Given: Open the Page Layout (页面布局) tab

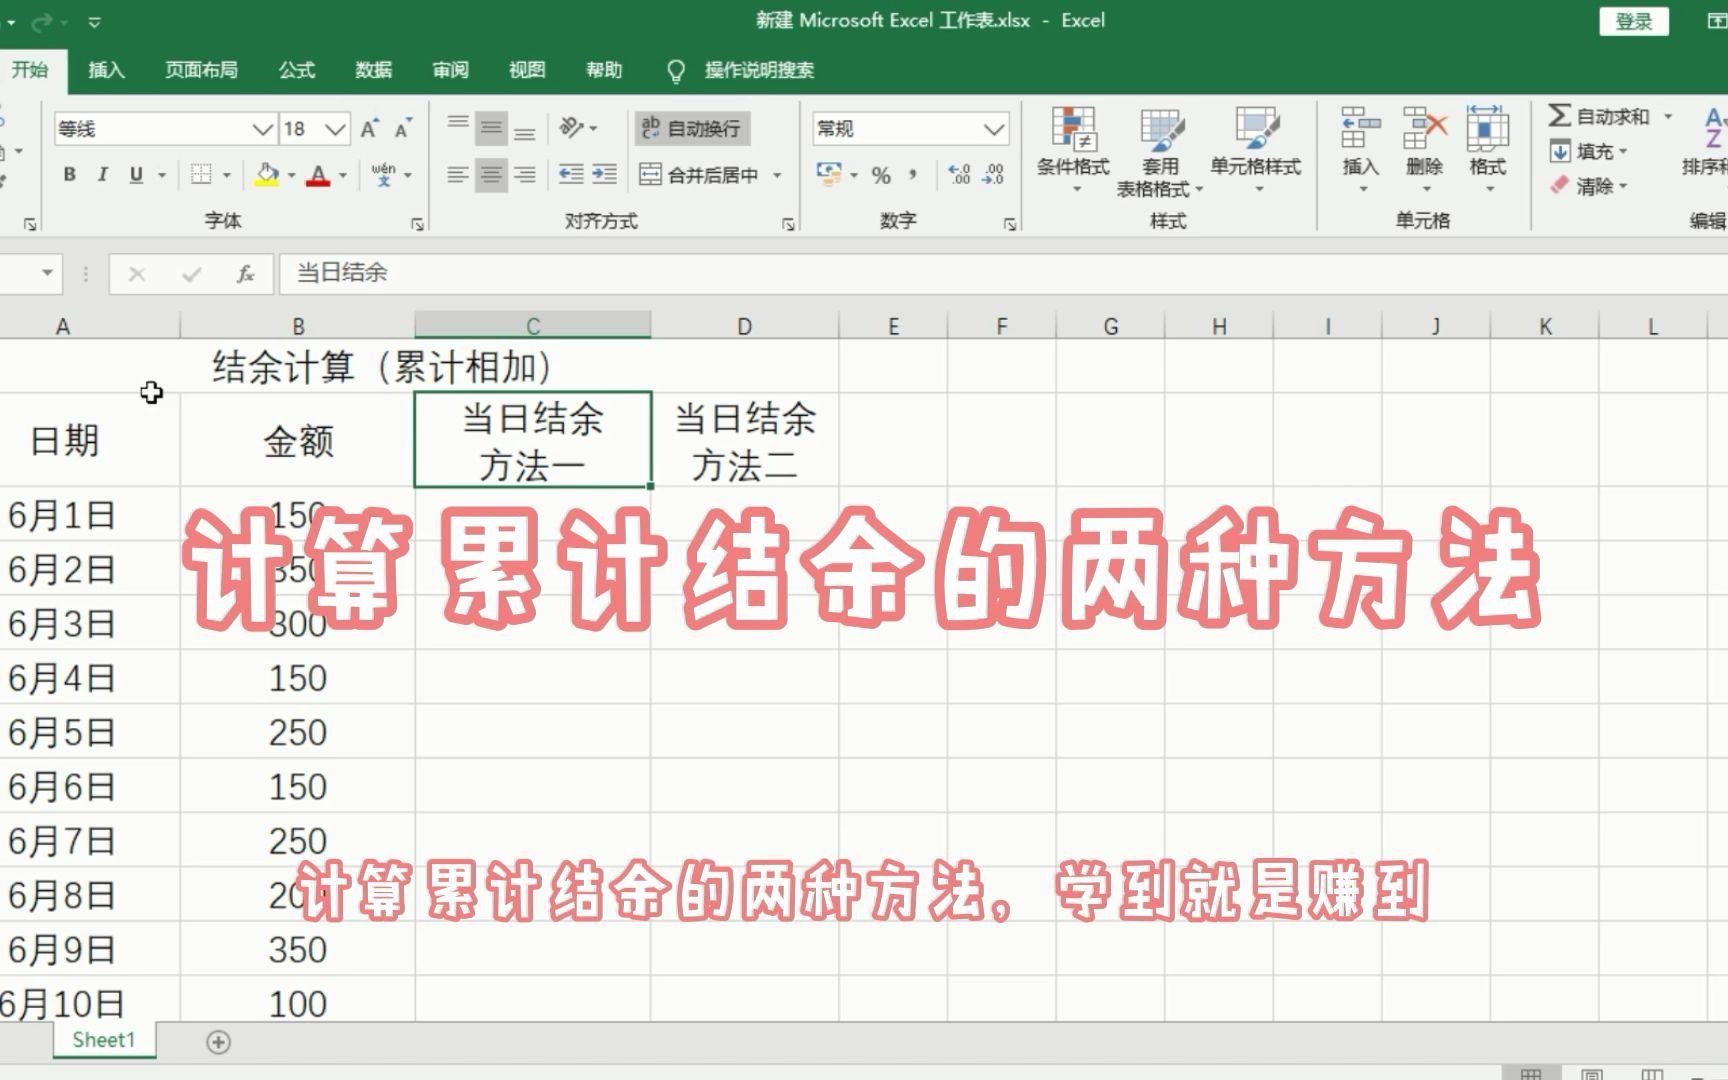Looking at the screenshot, I should click(201, 70).
